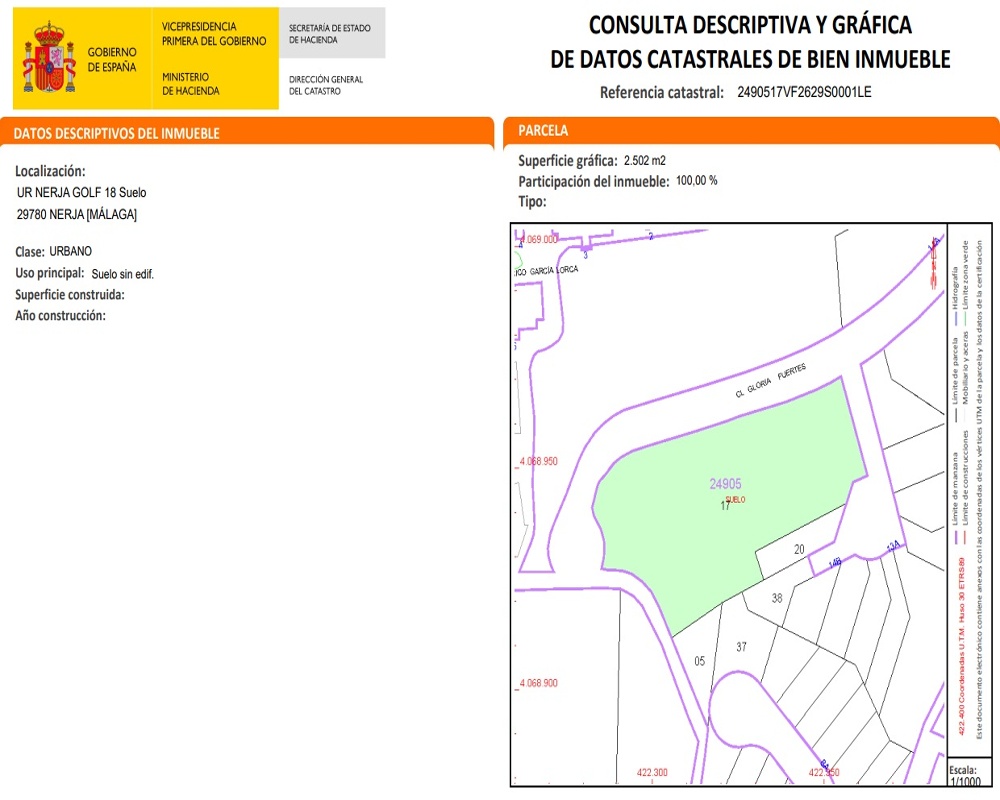Select the DATOS DESCRIPTIVOS DEL INMUEBLE header

click(x=116, y=133)
